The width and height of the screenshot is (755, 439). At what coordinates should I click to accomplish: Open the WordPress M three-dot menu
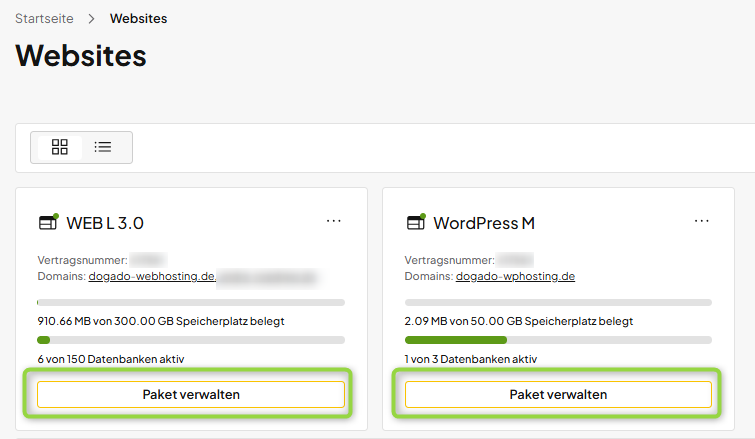click(702, 221)
